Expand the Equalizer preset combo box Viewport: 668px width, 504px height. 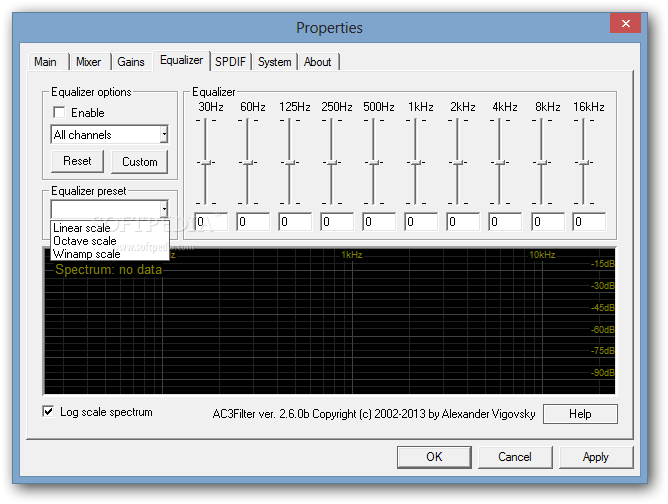tap(109, 209)
